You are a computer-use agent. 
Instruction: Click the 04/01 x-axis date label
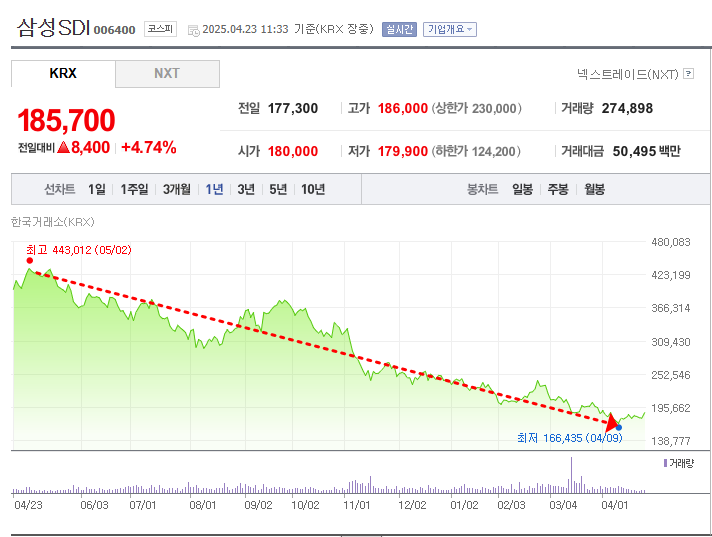[615, 505]
